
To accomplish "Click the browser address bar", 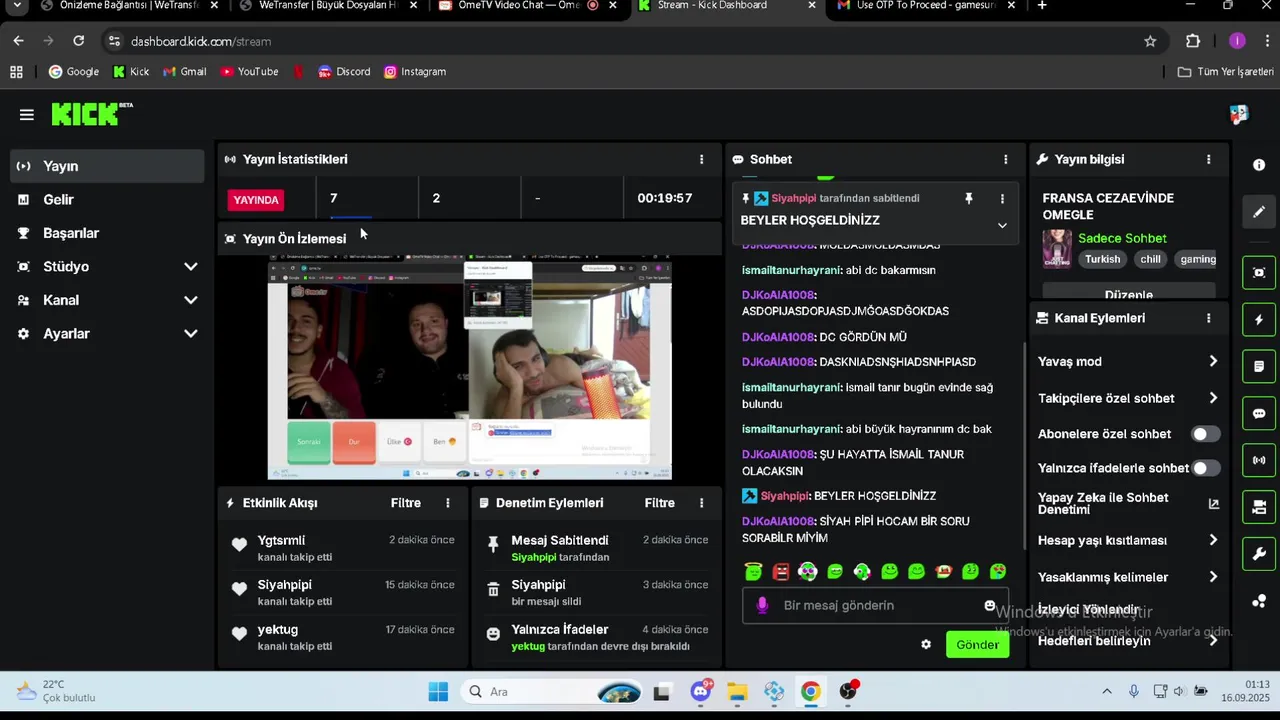I will pyautogui.click(x=630, y=41).
